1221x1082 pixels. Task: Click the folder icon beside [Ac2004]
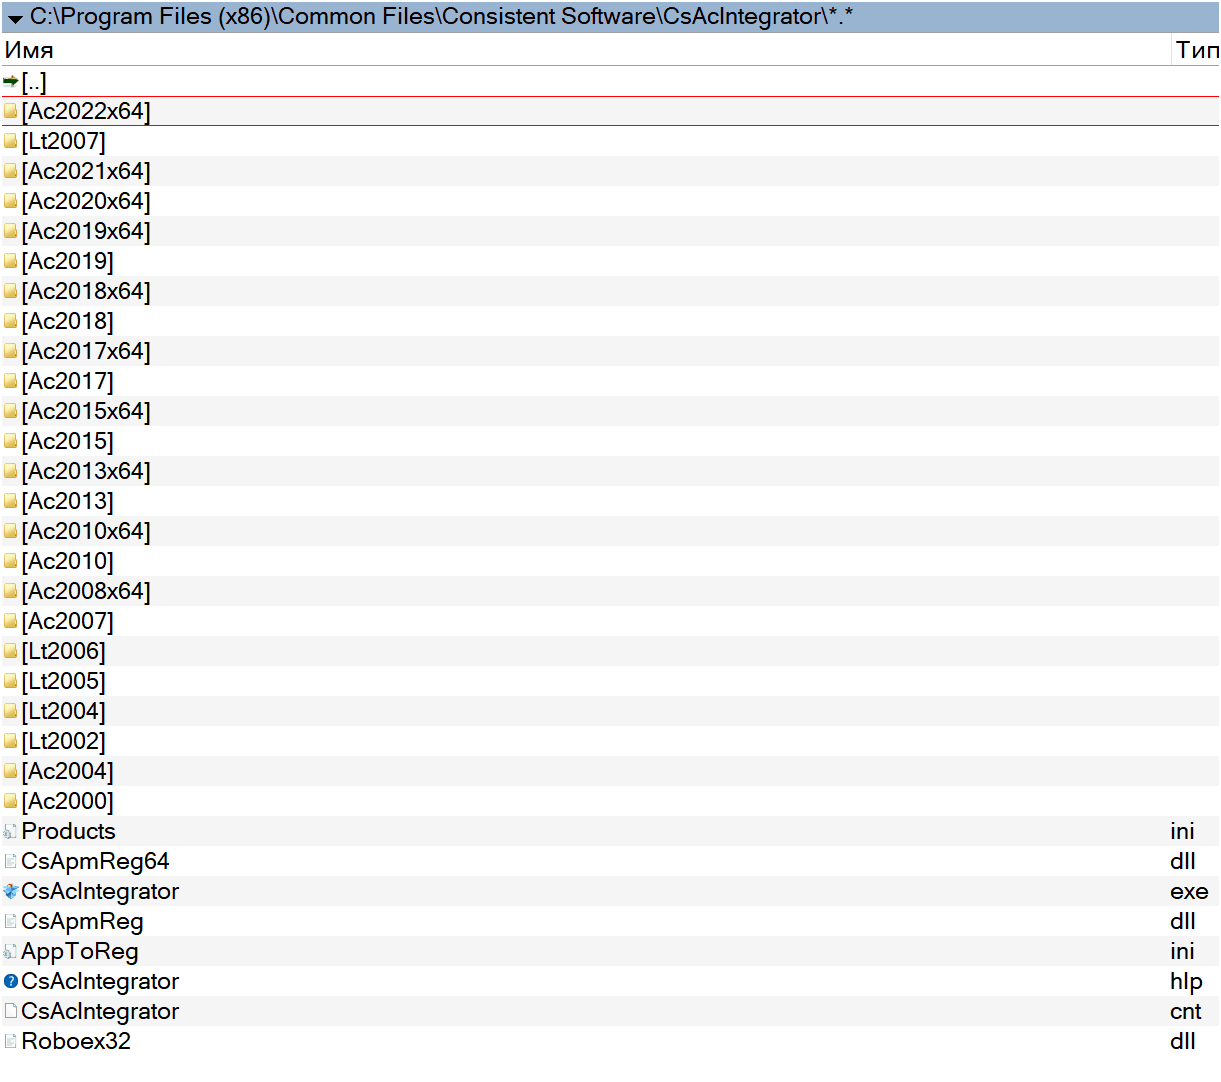pyautogui.click(x=11, y=771)
